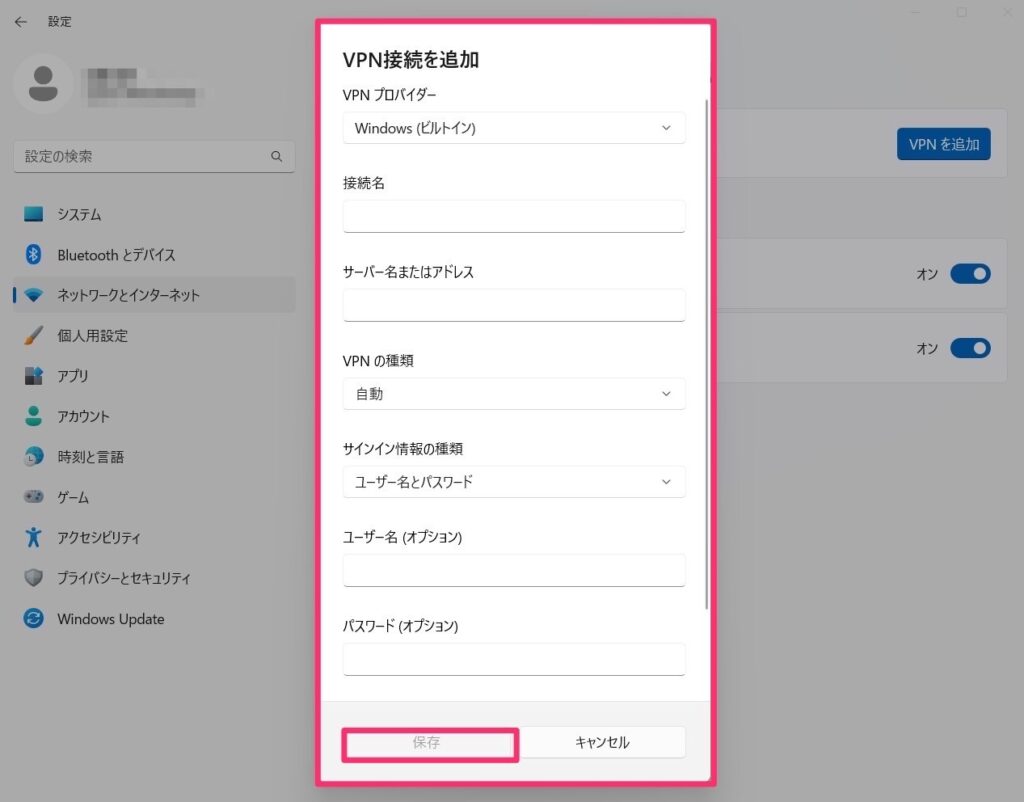Open the サインイン情報の種類 dropdown
Screen dimensions: 1024x802
point(514,482)
